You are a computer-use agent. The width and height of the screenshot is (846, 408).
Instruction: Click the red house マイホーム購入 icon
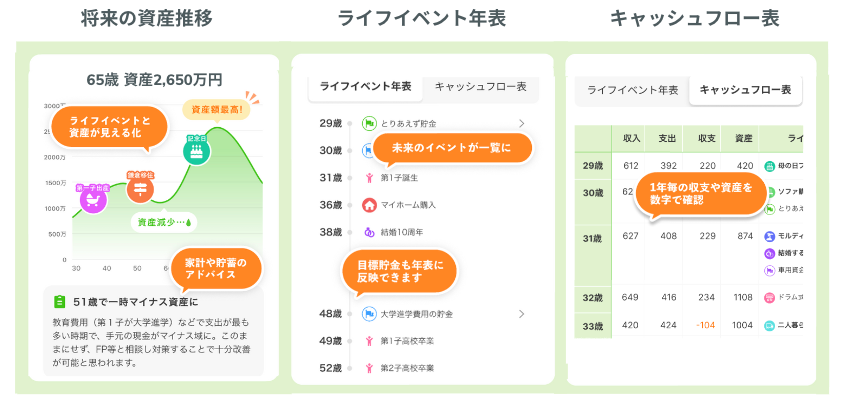click(x=369, y=205)
